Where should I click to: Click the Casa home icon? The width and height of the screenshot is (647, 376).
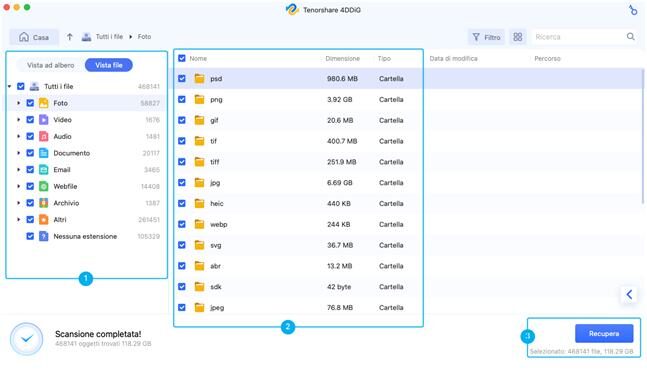24,37
